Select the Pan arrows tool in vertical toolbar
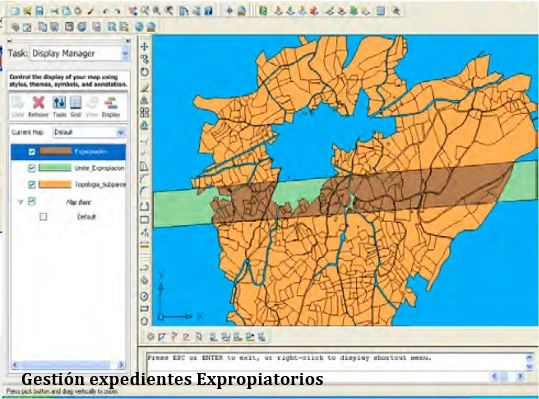Image resolution: width=539 pixels, height=399 pixels. 145,46
